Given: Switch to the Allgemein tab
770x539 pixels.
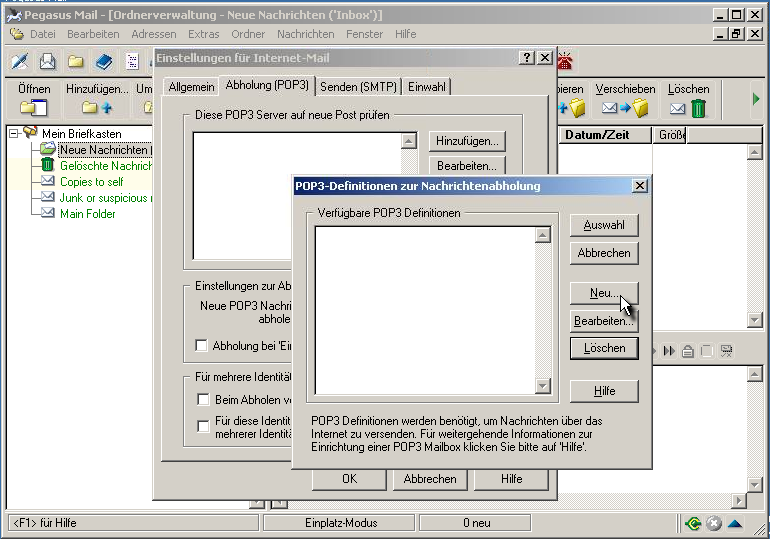Looking at the screenshot, I should (x=191, y=87).
